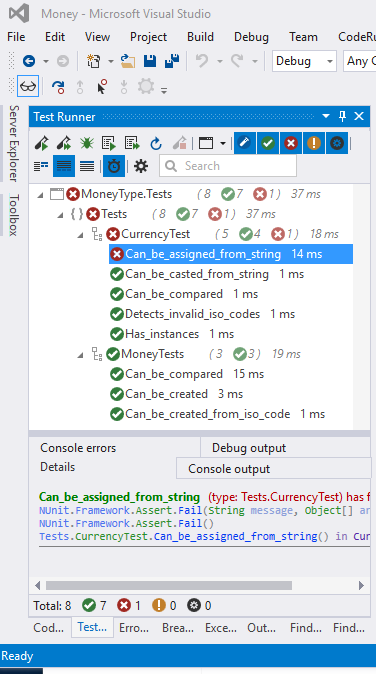Click the glasses icon in the toolbar
376x674 pixels.
pyautogui.click(x=28, y=86)
